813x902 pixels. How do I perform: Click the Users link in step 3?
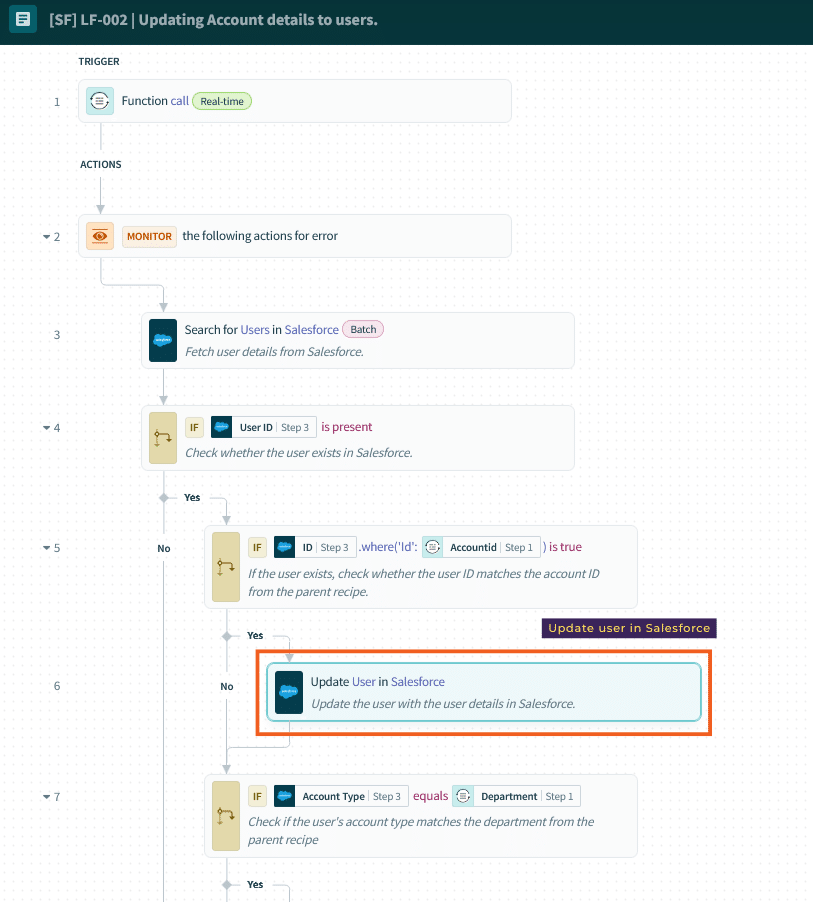255,330
